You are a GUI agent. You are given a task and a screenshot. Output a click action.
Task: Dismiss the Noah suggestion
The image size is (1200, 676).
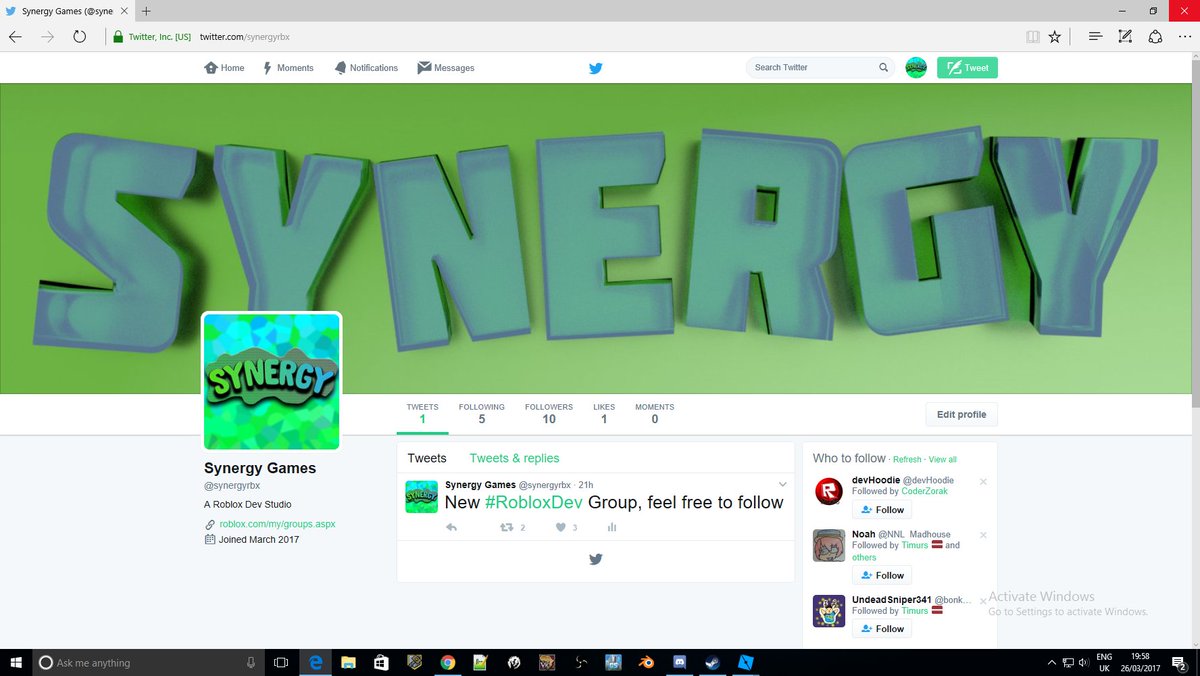click(x=983, y=535)
